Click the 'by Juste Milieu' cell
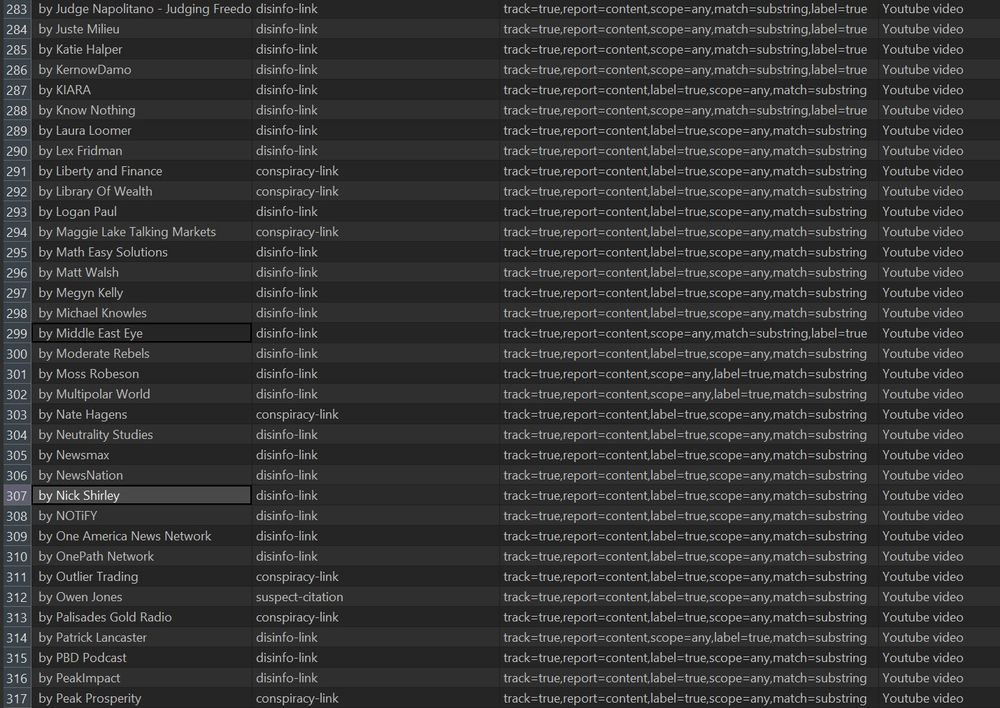1000x708 pixels. click(142, 29)
